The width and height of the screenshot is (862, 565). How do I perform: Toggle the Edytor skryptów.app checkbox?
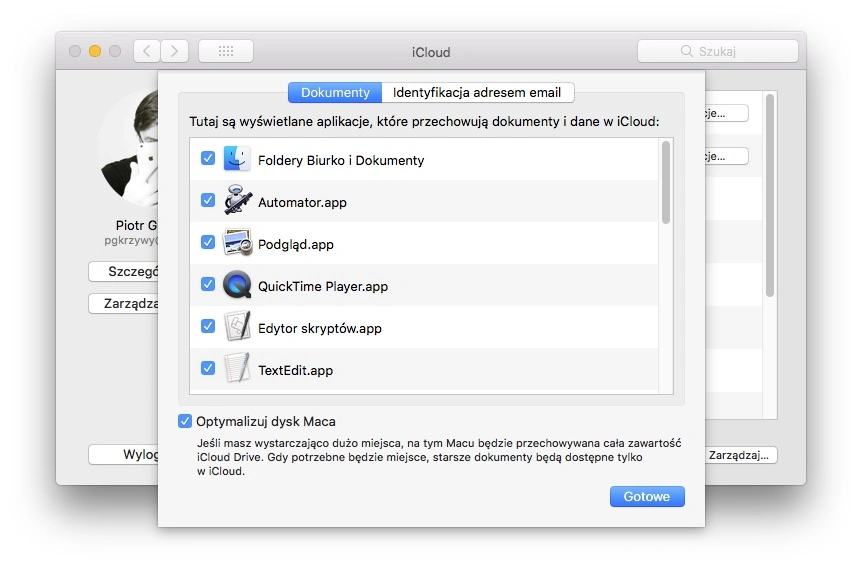[208, 326]
